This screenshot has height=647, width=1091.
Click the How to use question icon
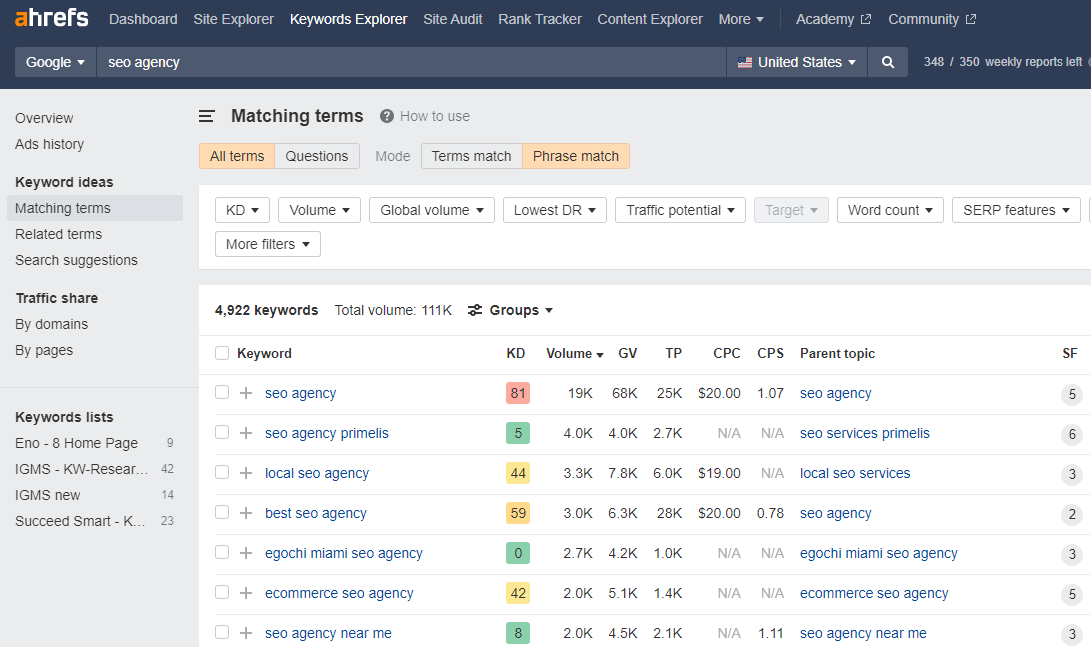pyautogui.click(x=387, y=116)
